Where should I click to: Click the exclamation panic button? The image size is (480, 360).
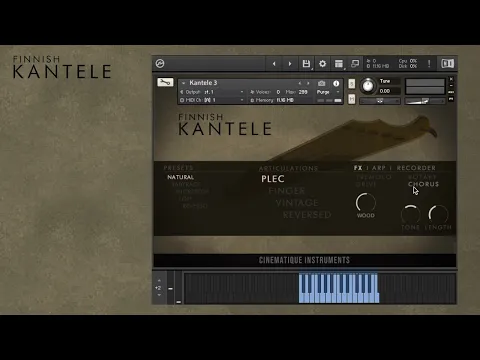(429, 63)
